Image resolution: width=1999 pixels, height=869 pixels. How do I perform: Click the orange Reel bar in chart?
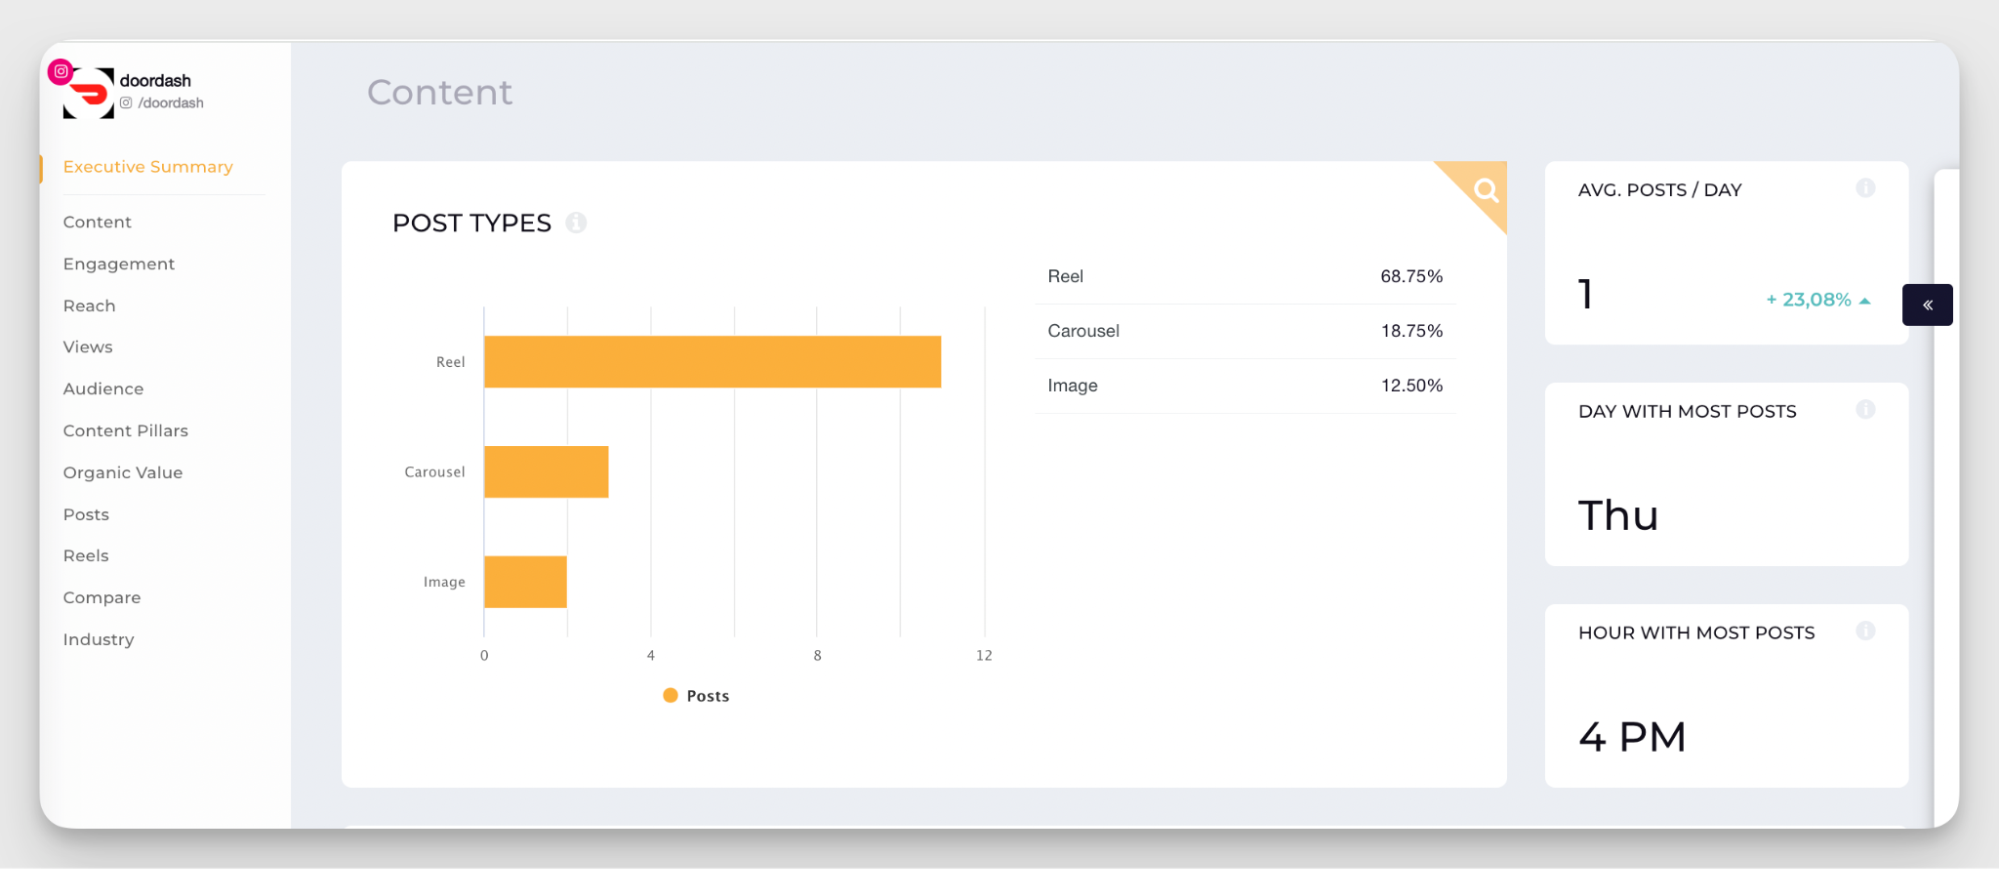(x=712, y=362)
